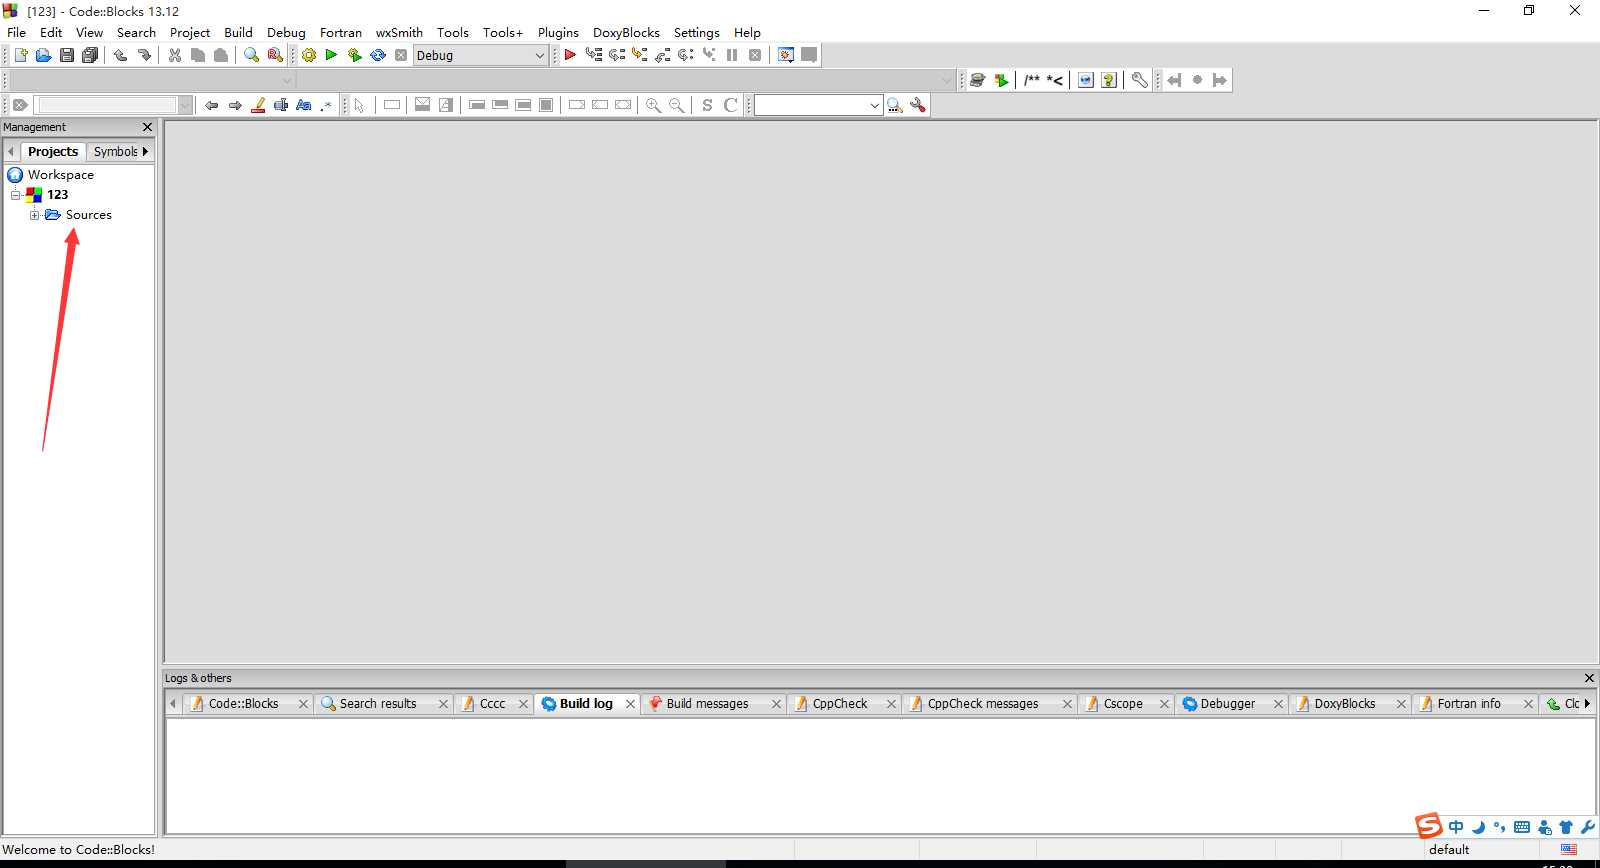This screenshot has width=1600, height=868.
Task: Click the Undo arrow icon
Action: pos(120,55)
